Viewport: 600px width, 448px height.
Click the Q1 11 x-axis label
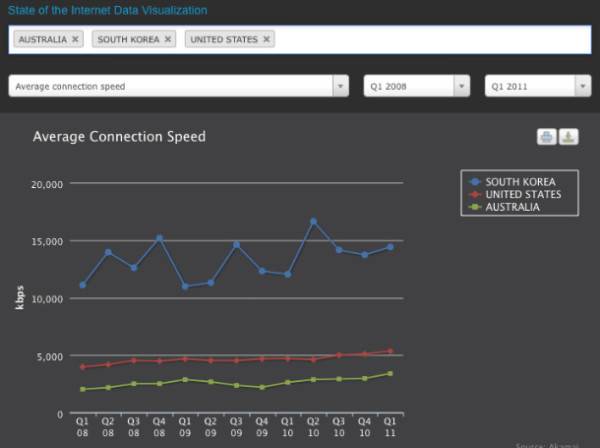pyautogui.click(x=390, y=427)
